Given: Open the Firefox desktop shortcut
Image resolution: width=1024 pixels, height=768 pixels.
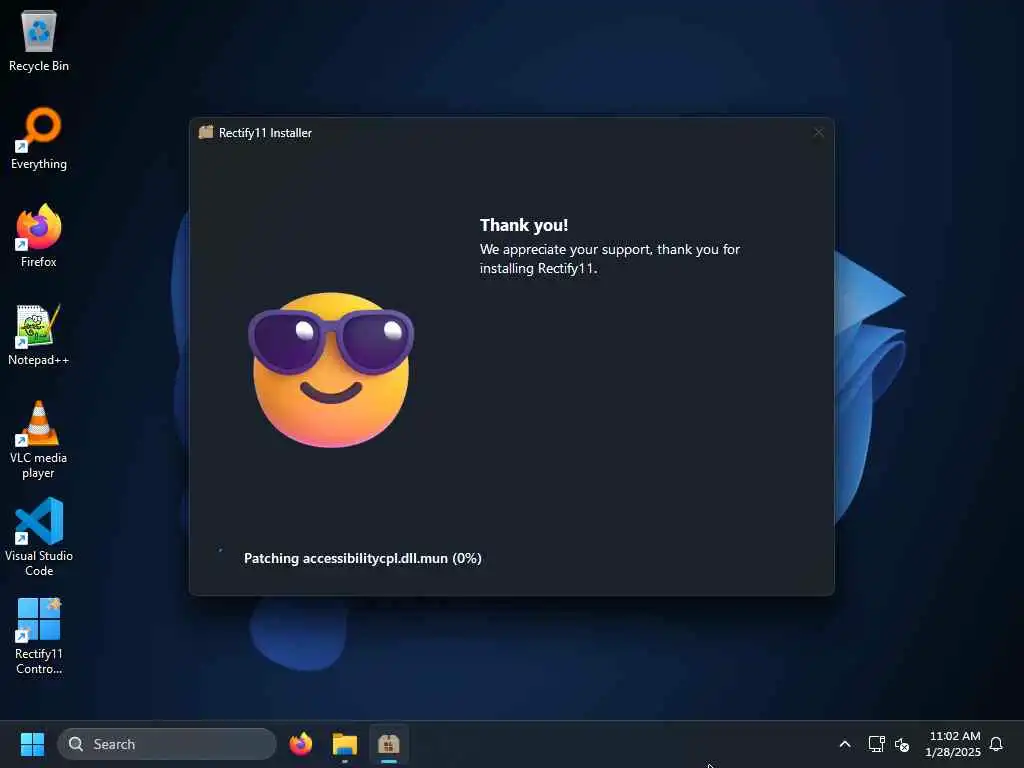Looking at the screenshot, I should [x=39, y=236].
